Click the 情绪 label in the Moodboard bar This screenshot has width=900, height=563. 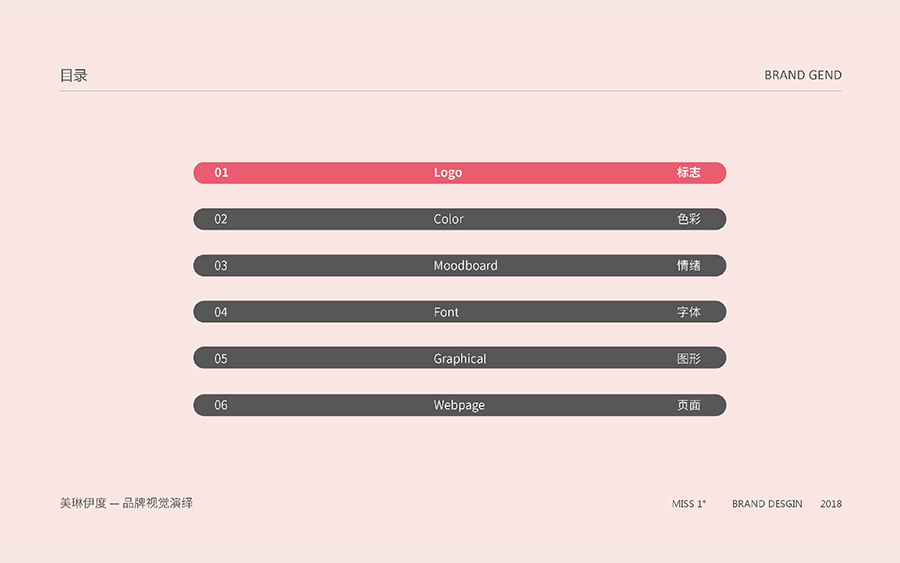tap(688, 266)
